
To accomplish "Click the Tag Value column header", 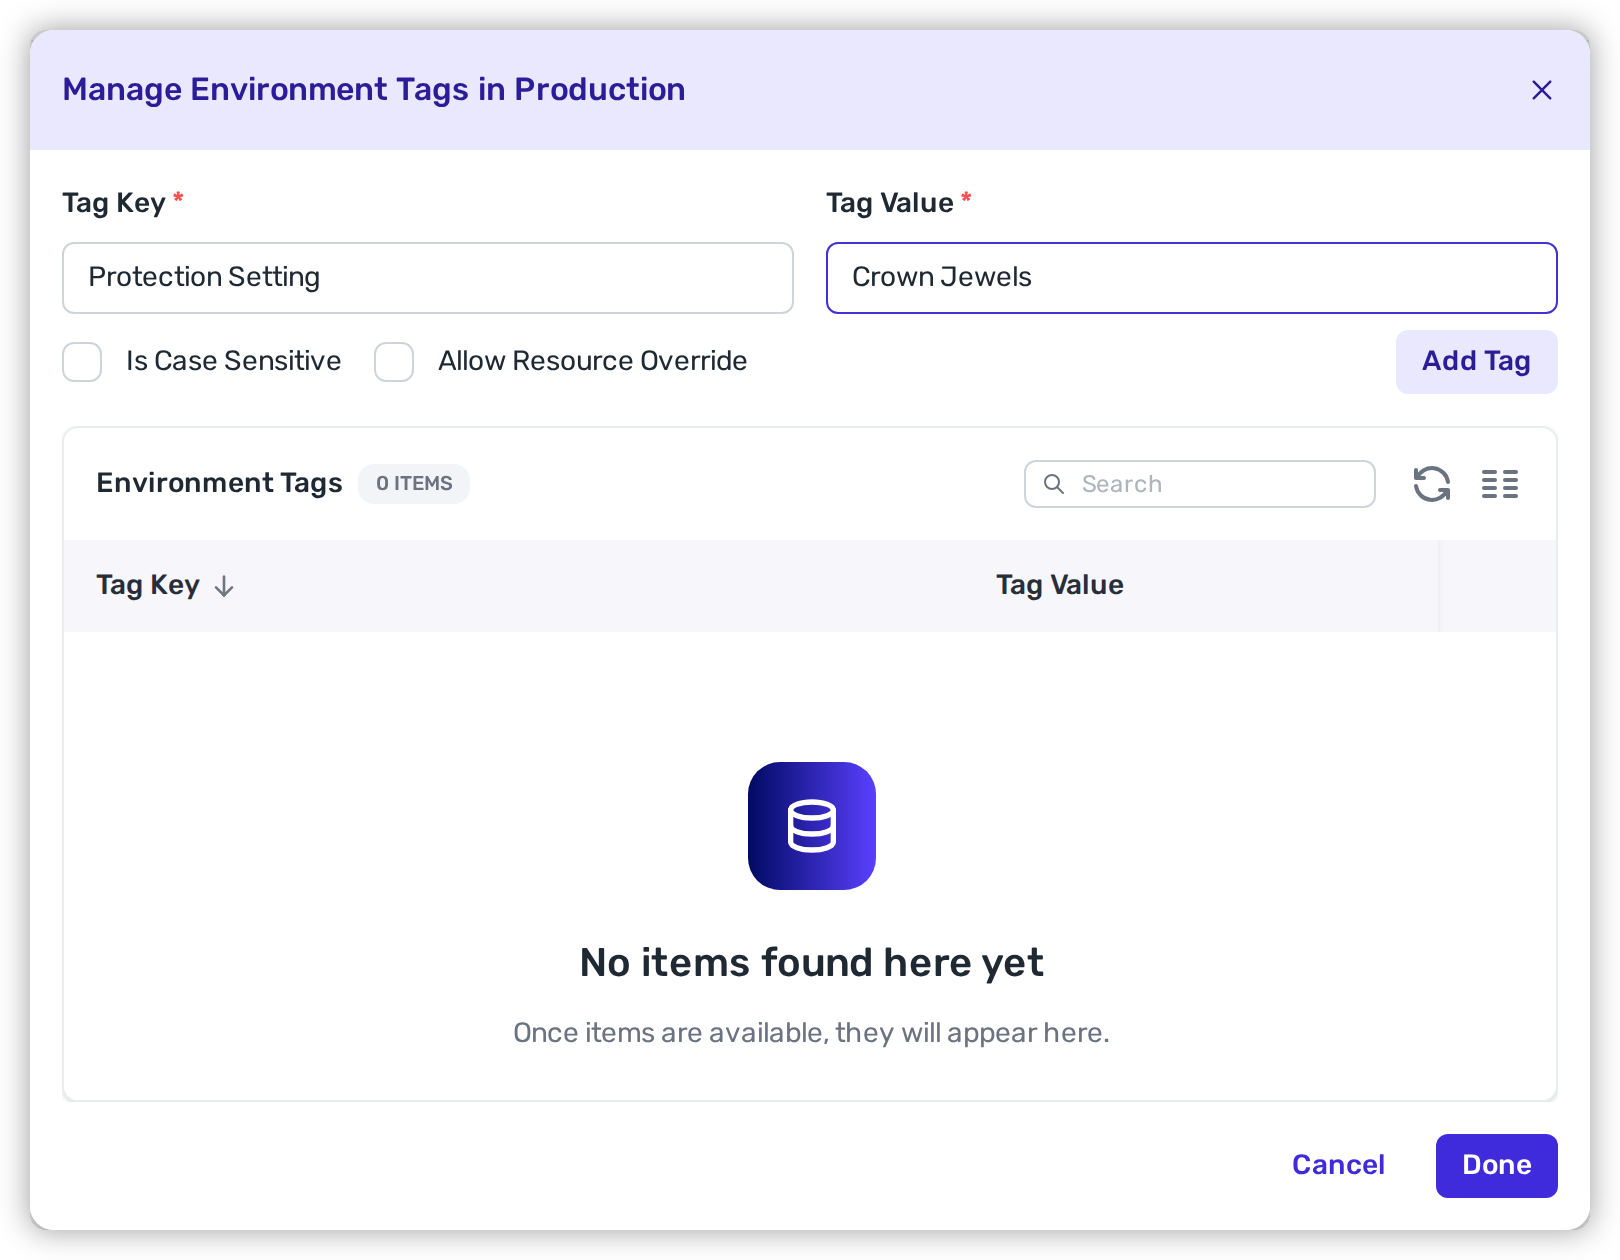I will pos(1059,585).
